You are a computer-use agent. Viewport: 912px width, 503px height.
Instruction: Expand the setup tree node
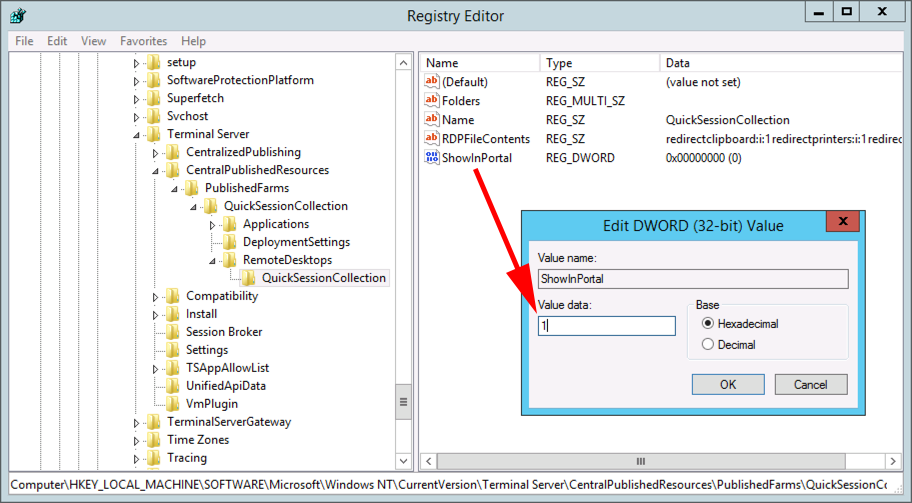[x=136, y=63]
